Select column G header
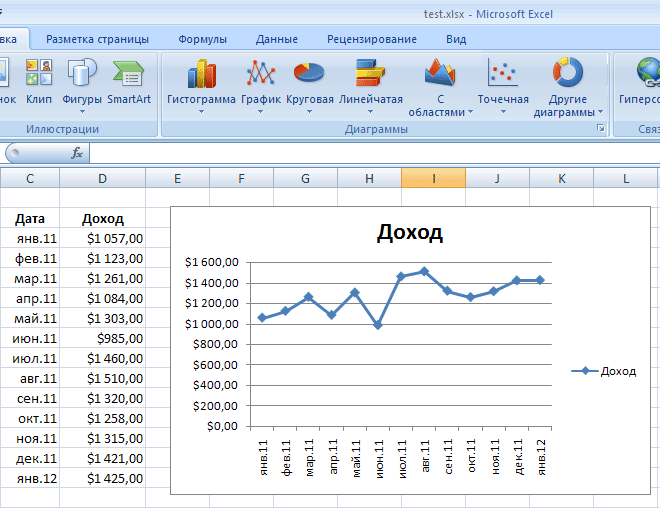Screen dimensions: 660x508 [305, 178]
